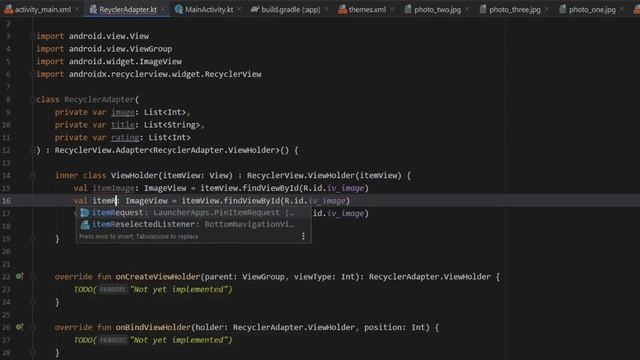Switch to the activity_main.xml tab

42,9
